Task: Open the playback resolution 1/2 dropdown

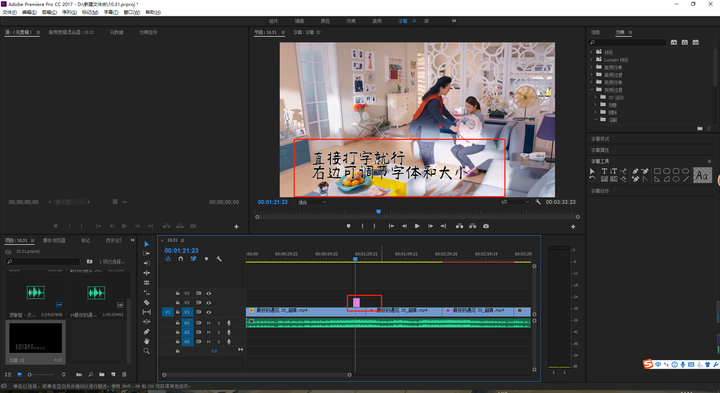Action: 515,202
